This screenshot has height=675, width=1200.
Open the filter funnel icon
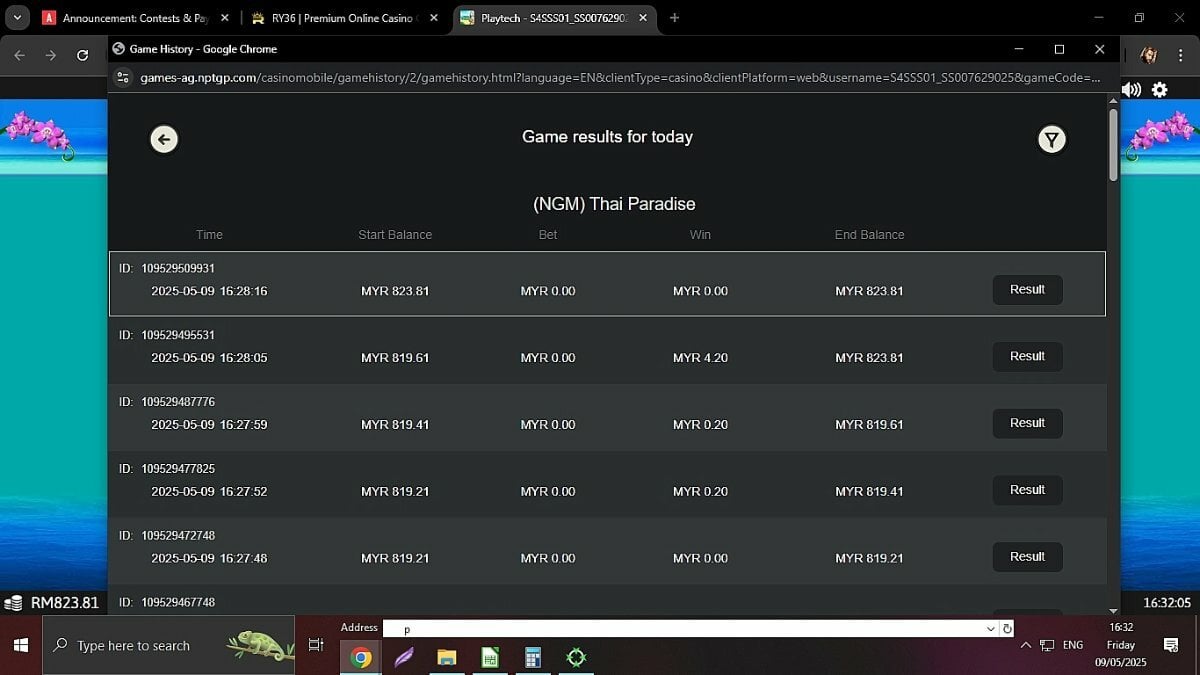(x=1051, y=139)
